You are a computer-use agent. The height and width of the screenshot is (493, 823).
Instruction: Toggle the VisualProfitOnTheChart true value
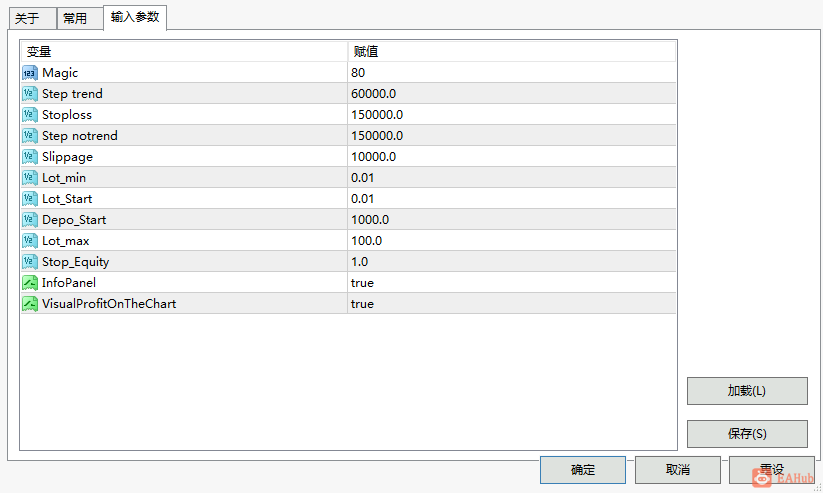362,304
